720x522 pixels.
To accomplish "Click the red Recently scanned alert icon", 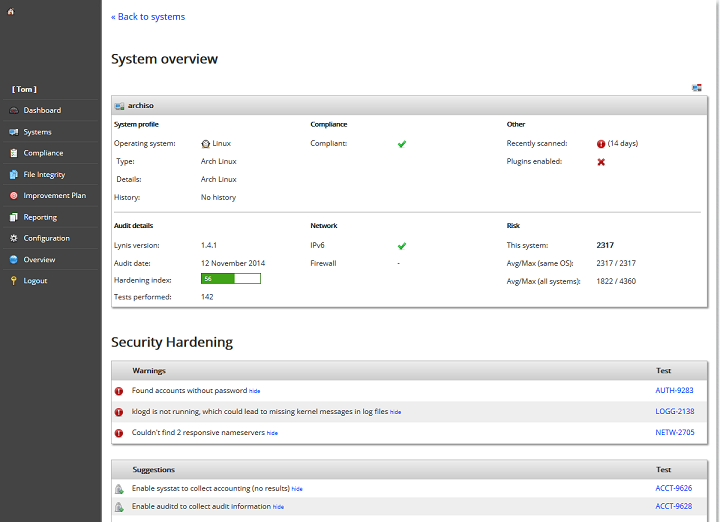I will point(601,144).
